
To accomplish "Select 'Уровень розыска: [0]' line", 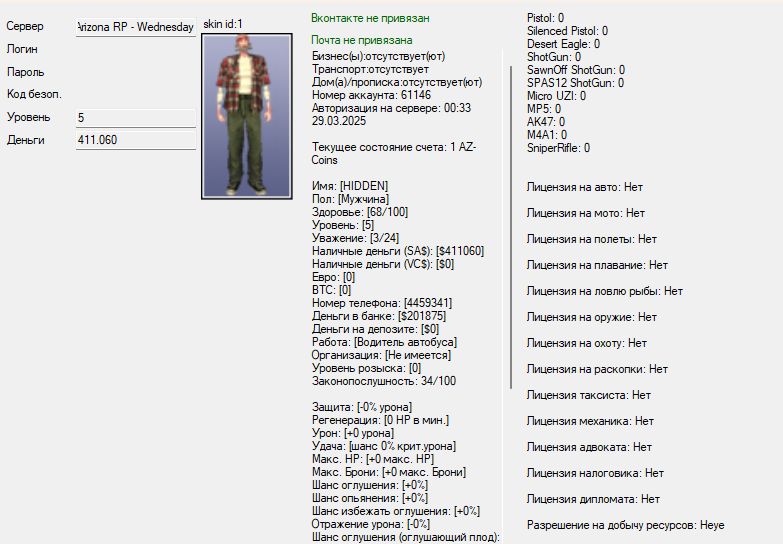I will coord(366,368).
